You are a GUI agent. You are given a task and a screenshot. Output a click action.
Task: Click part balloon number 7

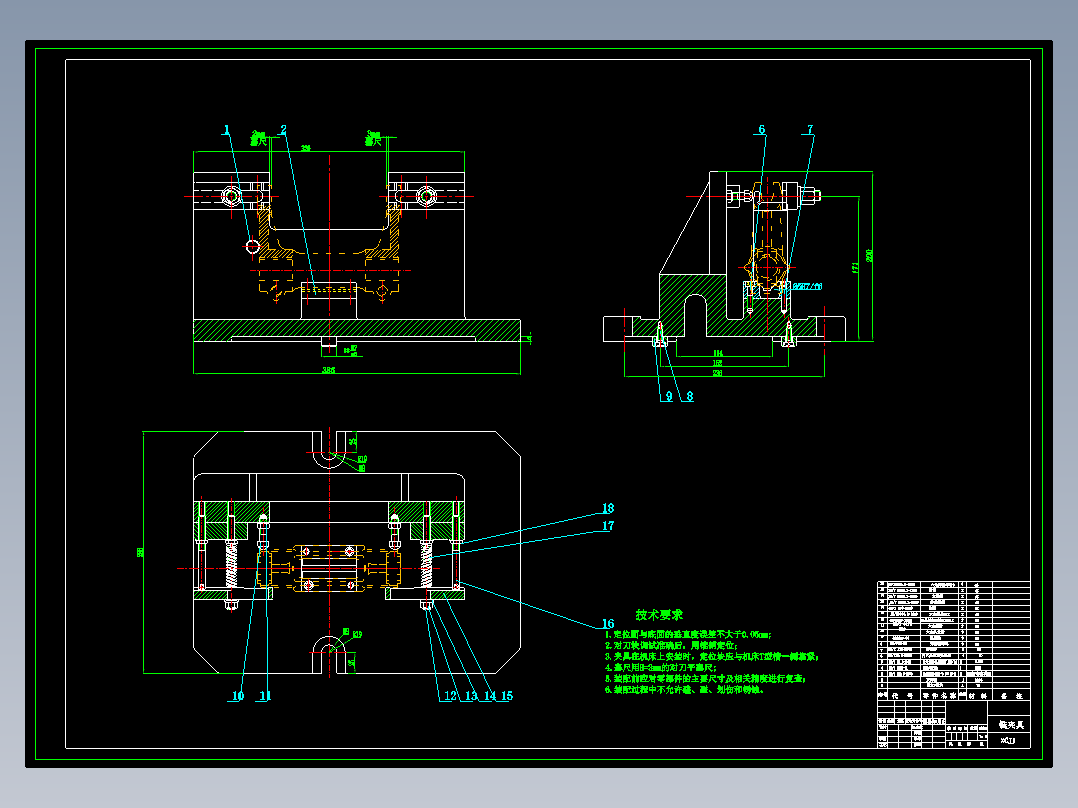[x=809, y=129]
